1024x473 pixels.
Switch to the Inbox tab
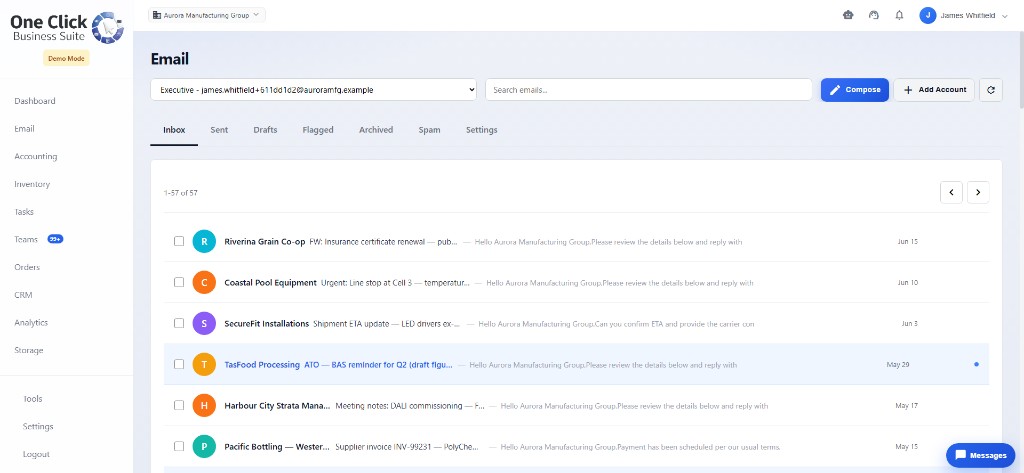pos(174,130)
